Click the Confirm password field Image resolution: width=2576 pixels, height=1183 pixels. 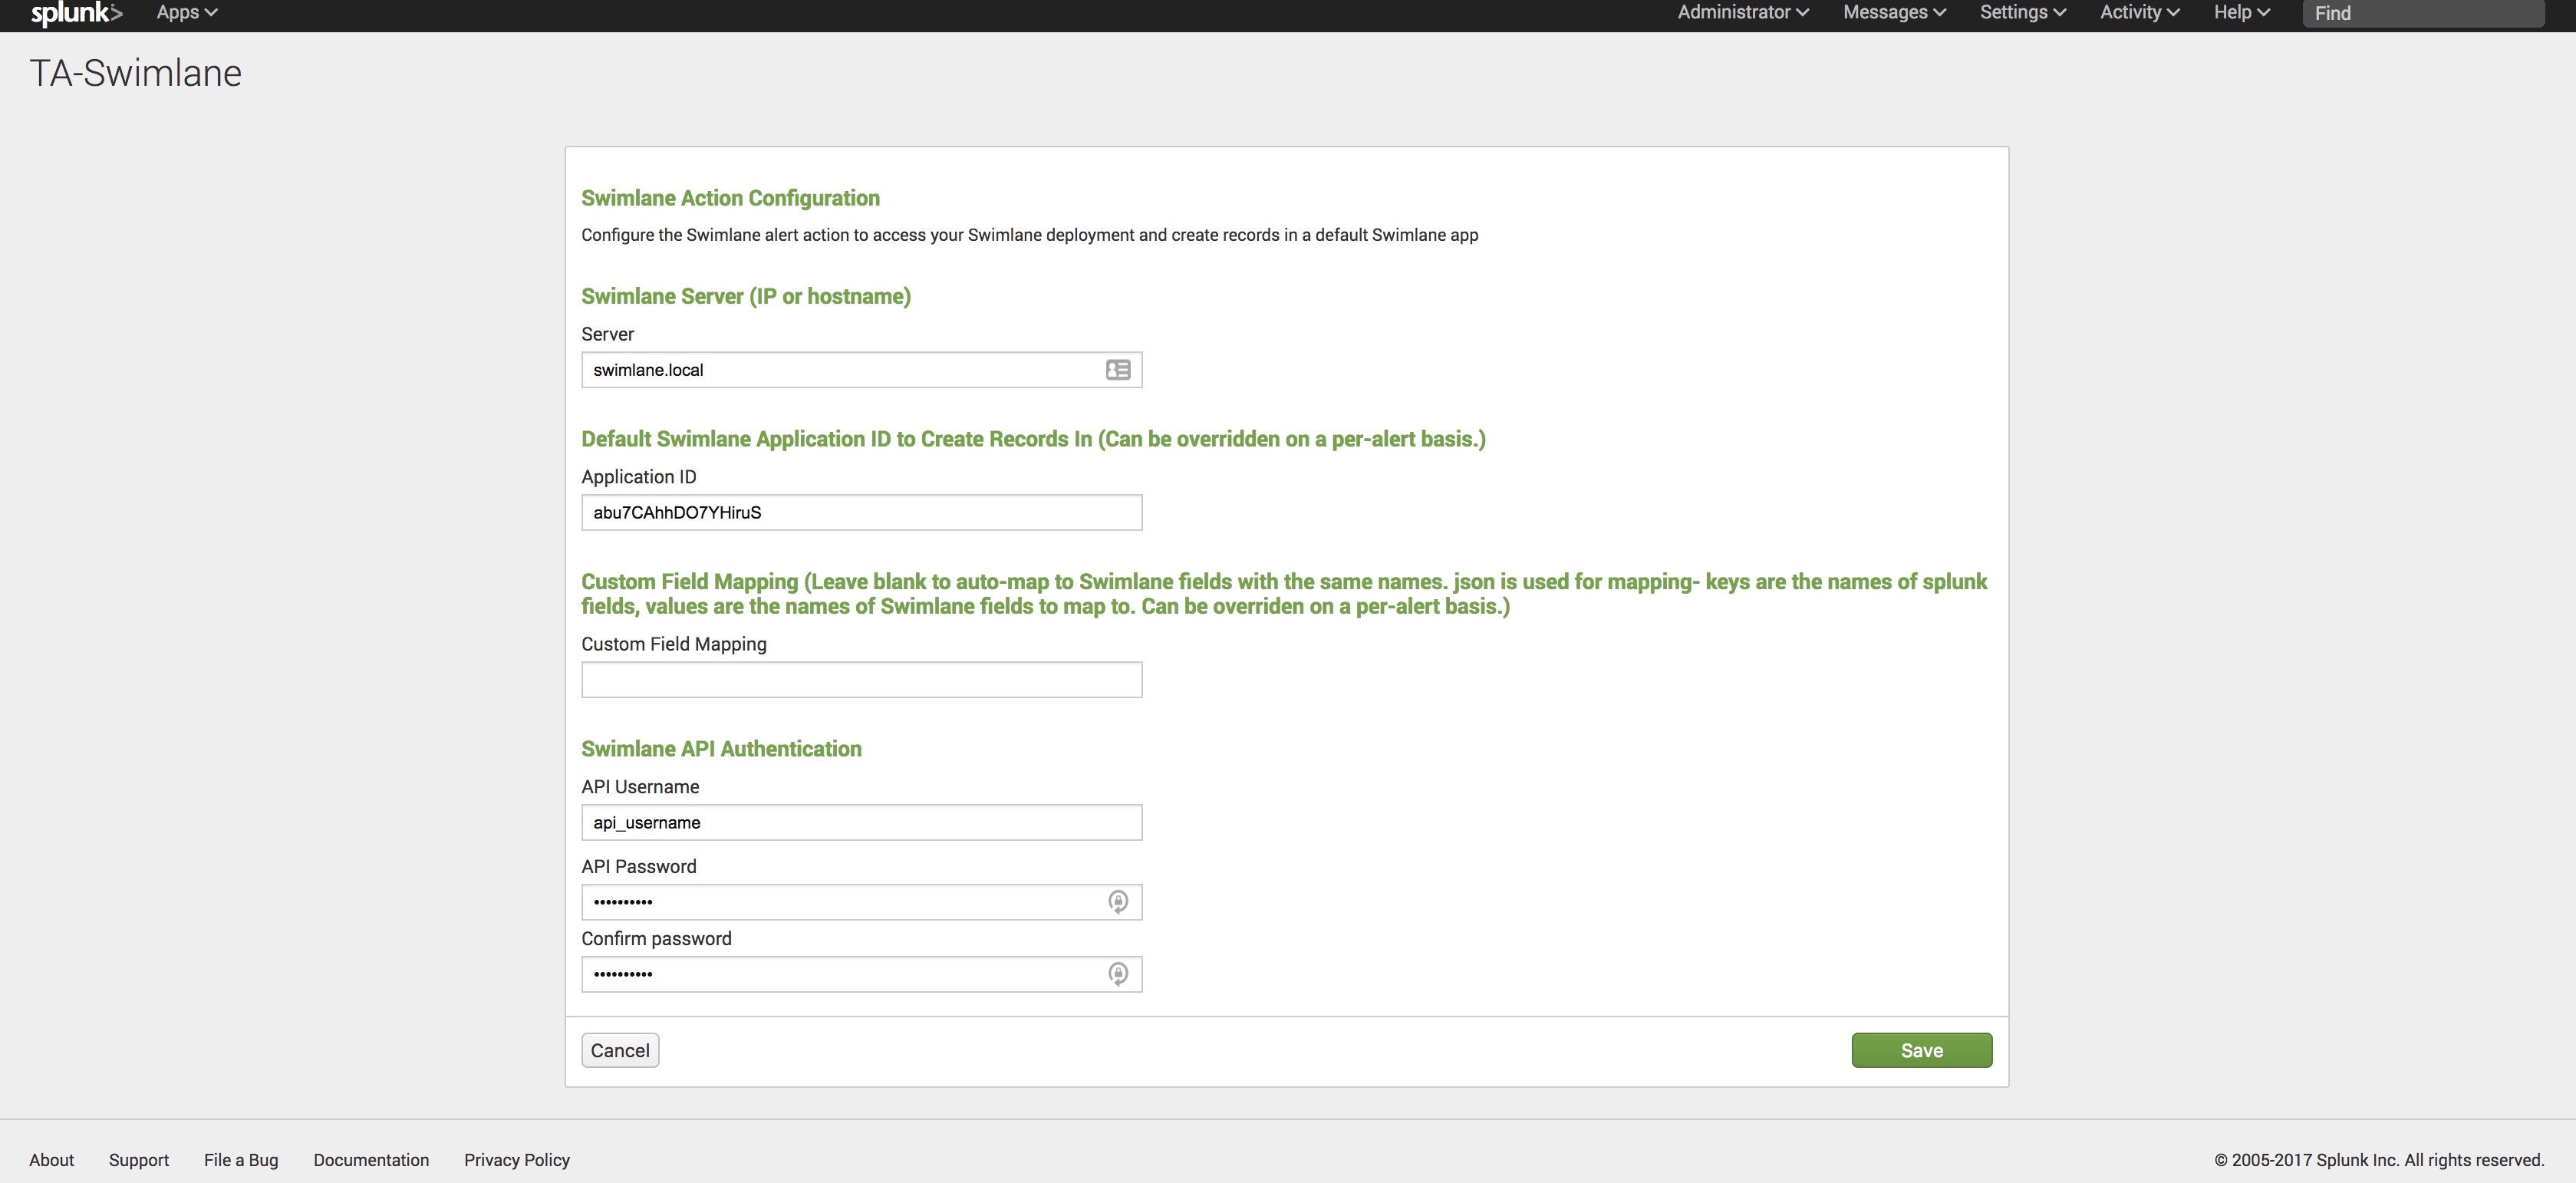point(861,974)
